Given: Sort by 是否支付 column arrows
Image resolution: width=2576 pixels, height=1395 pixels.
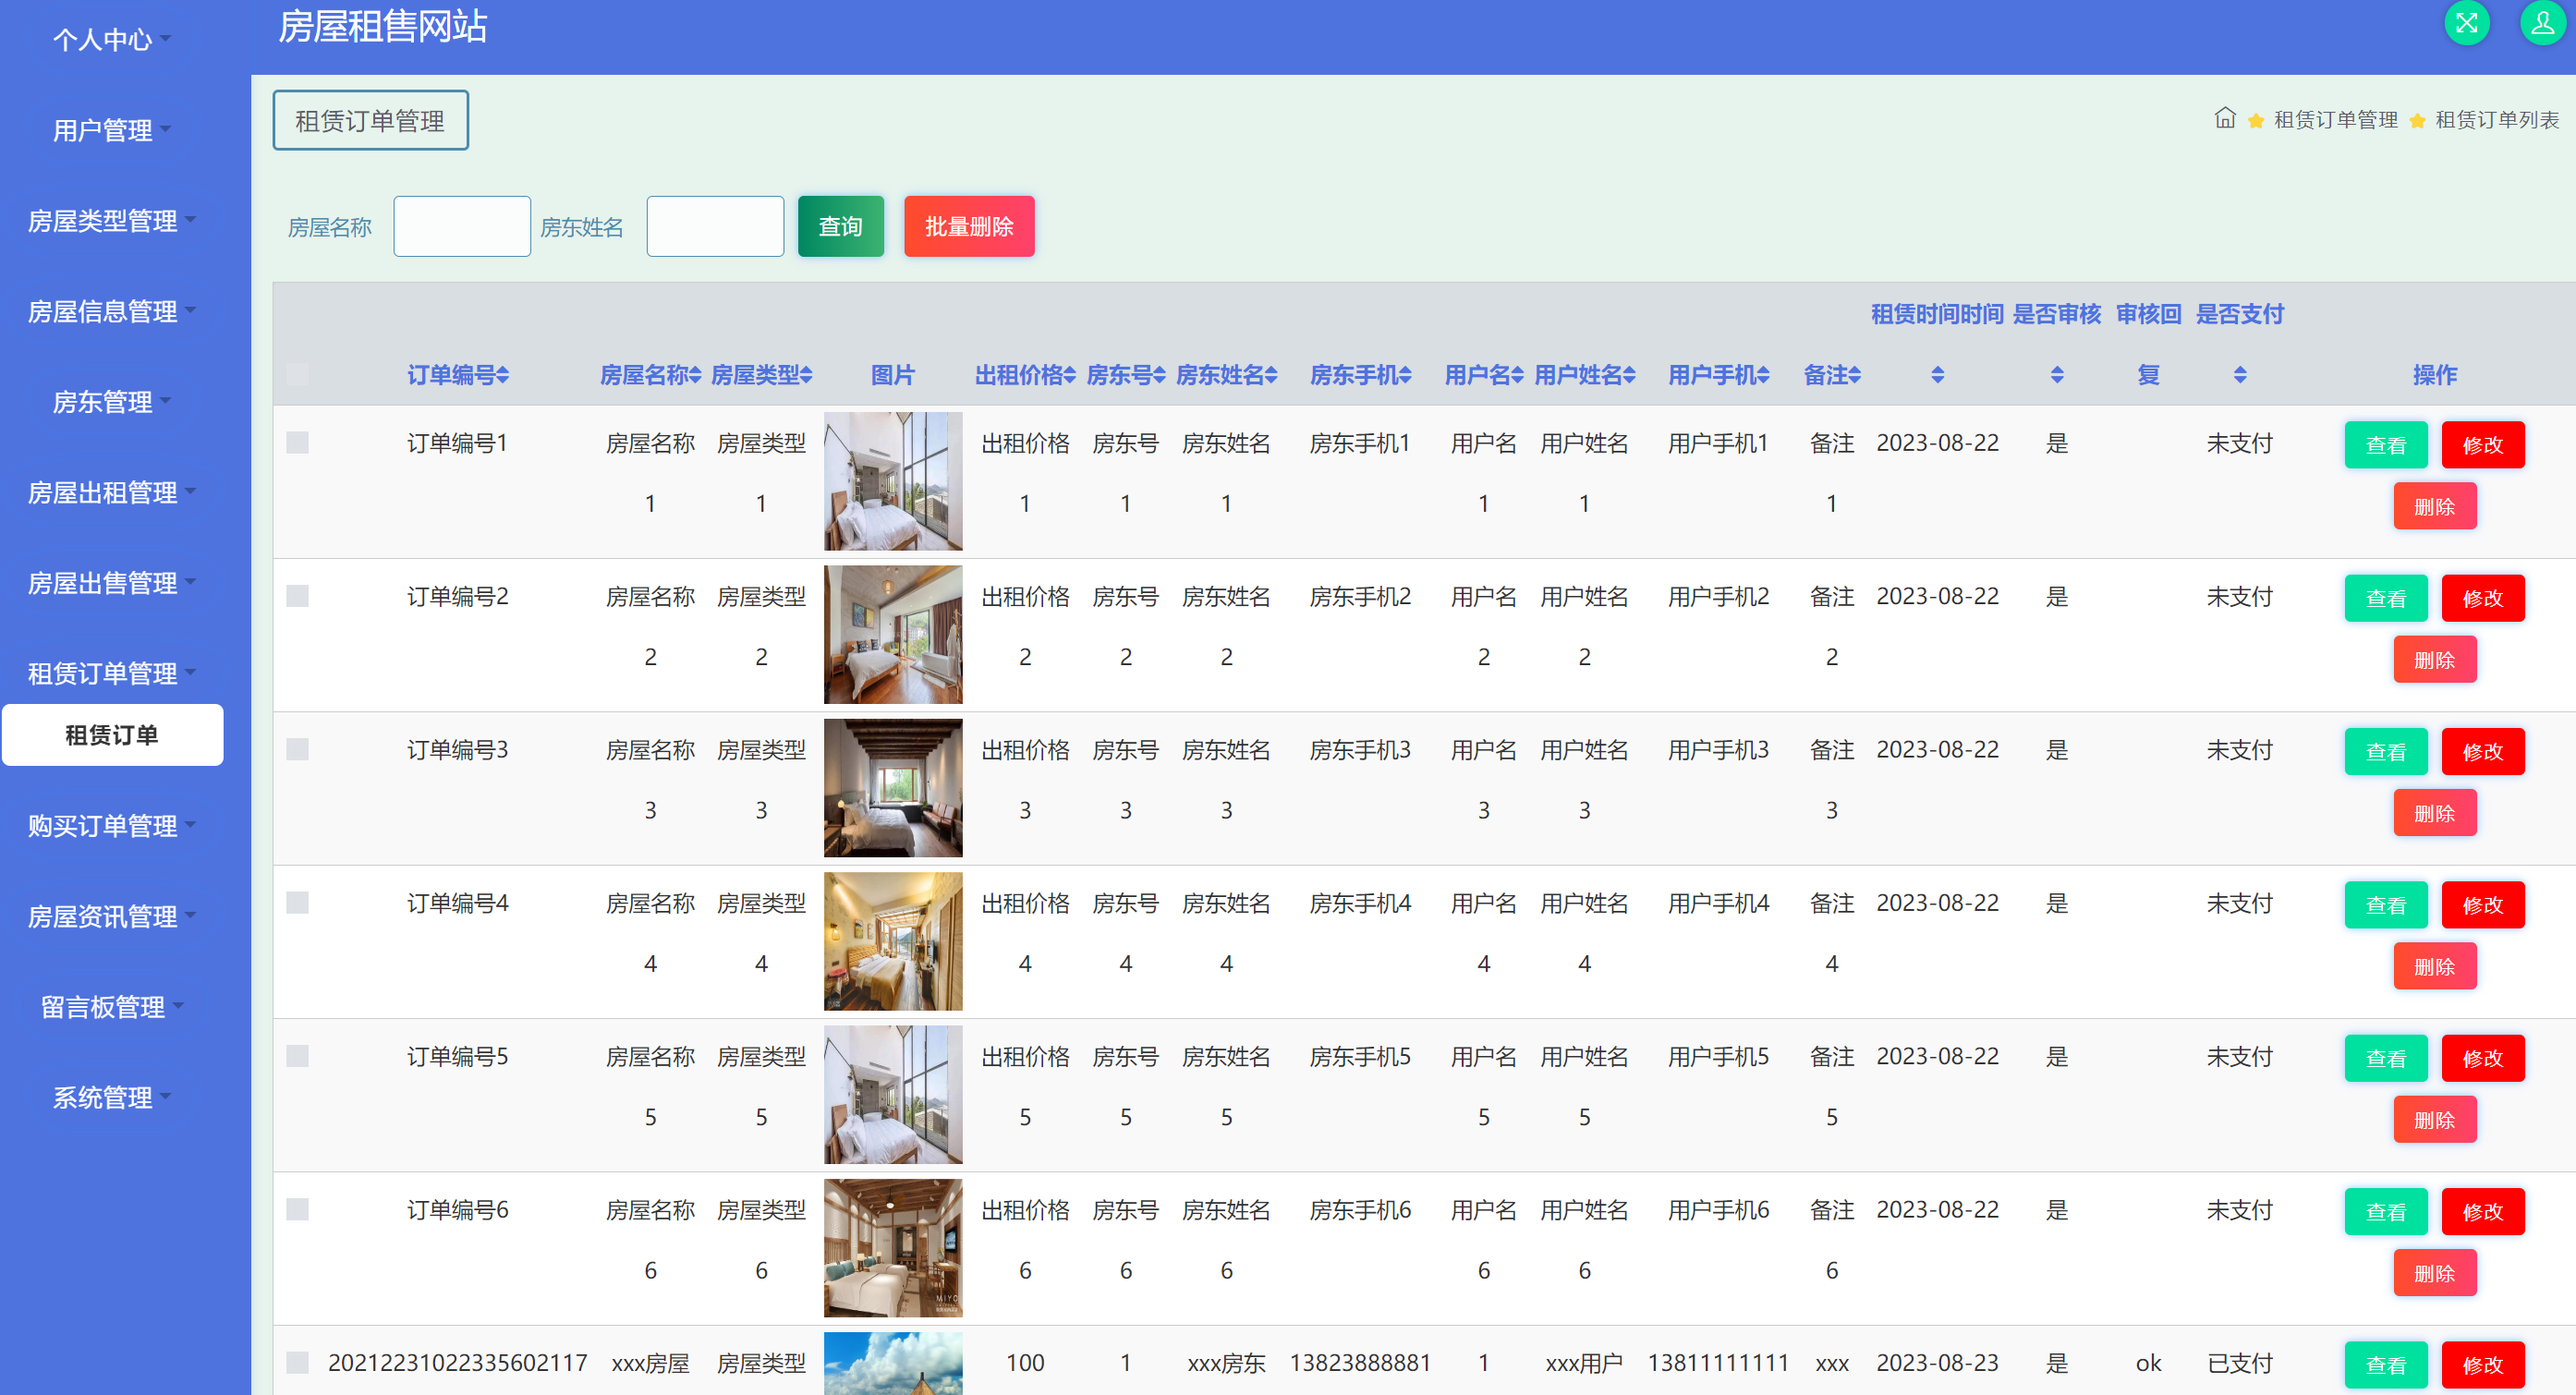Looking at the screenshot, I should (x=2240, y=375).
